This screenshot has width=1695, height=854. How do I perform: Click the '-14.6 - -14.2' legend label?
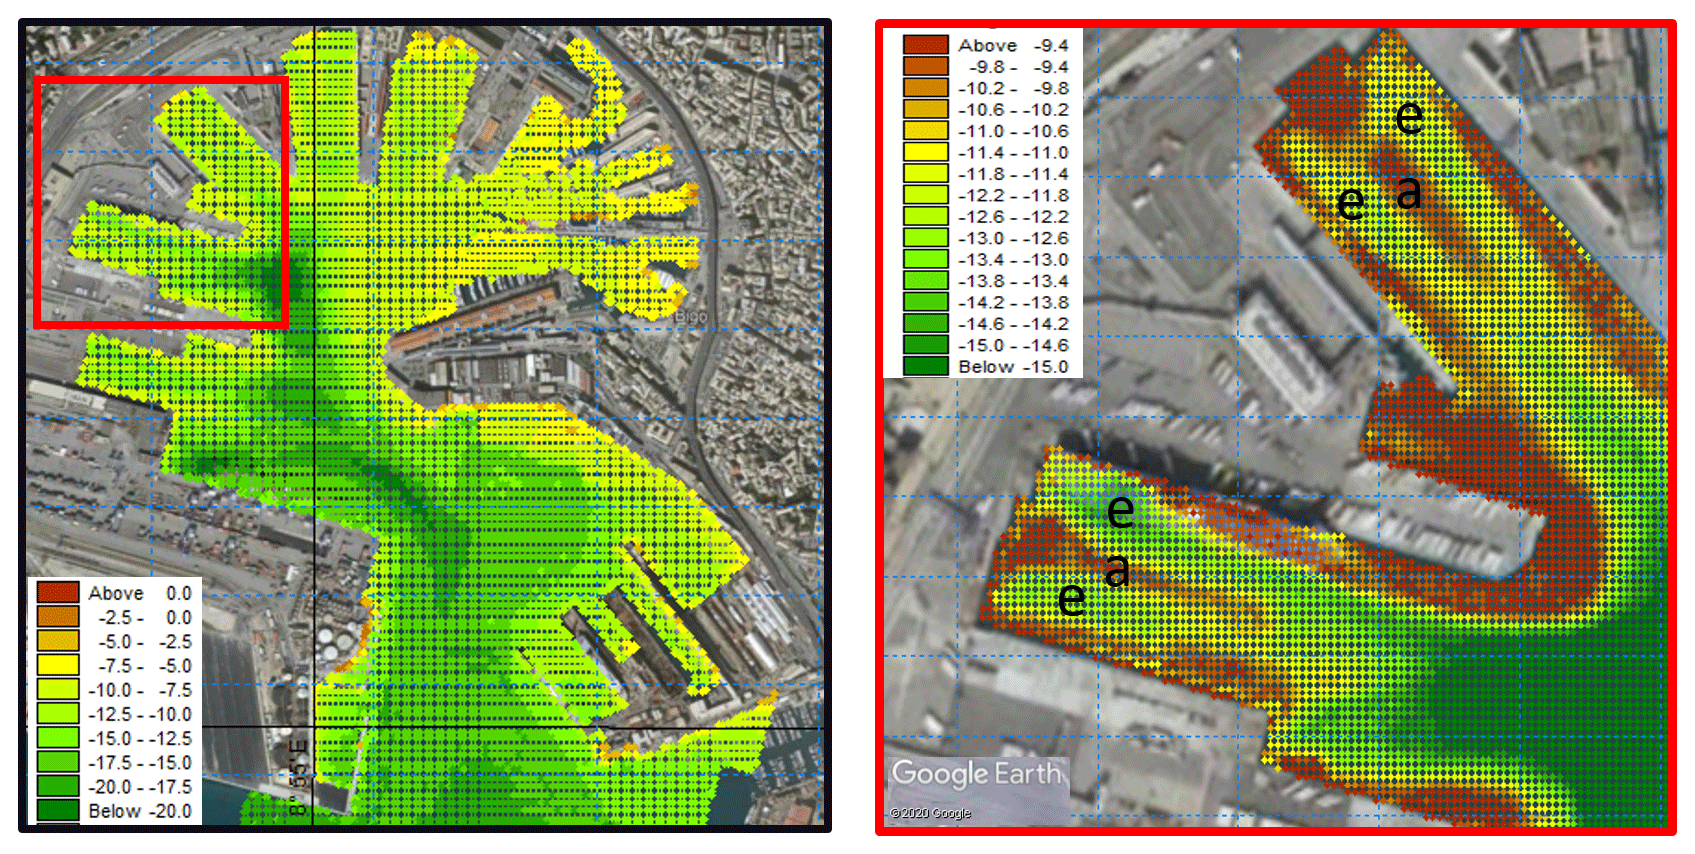click(x=1013, y=324)
